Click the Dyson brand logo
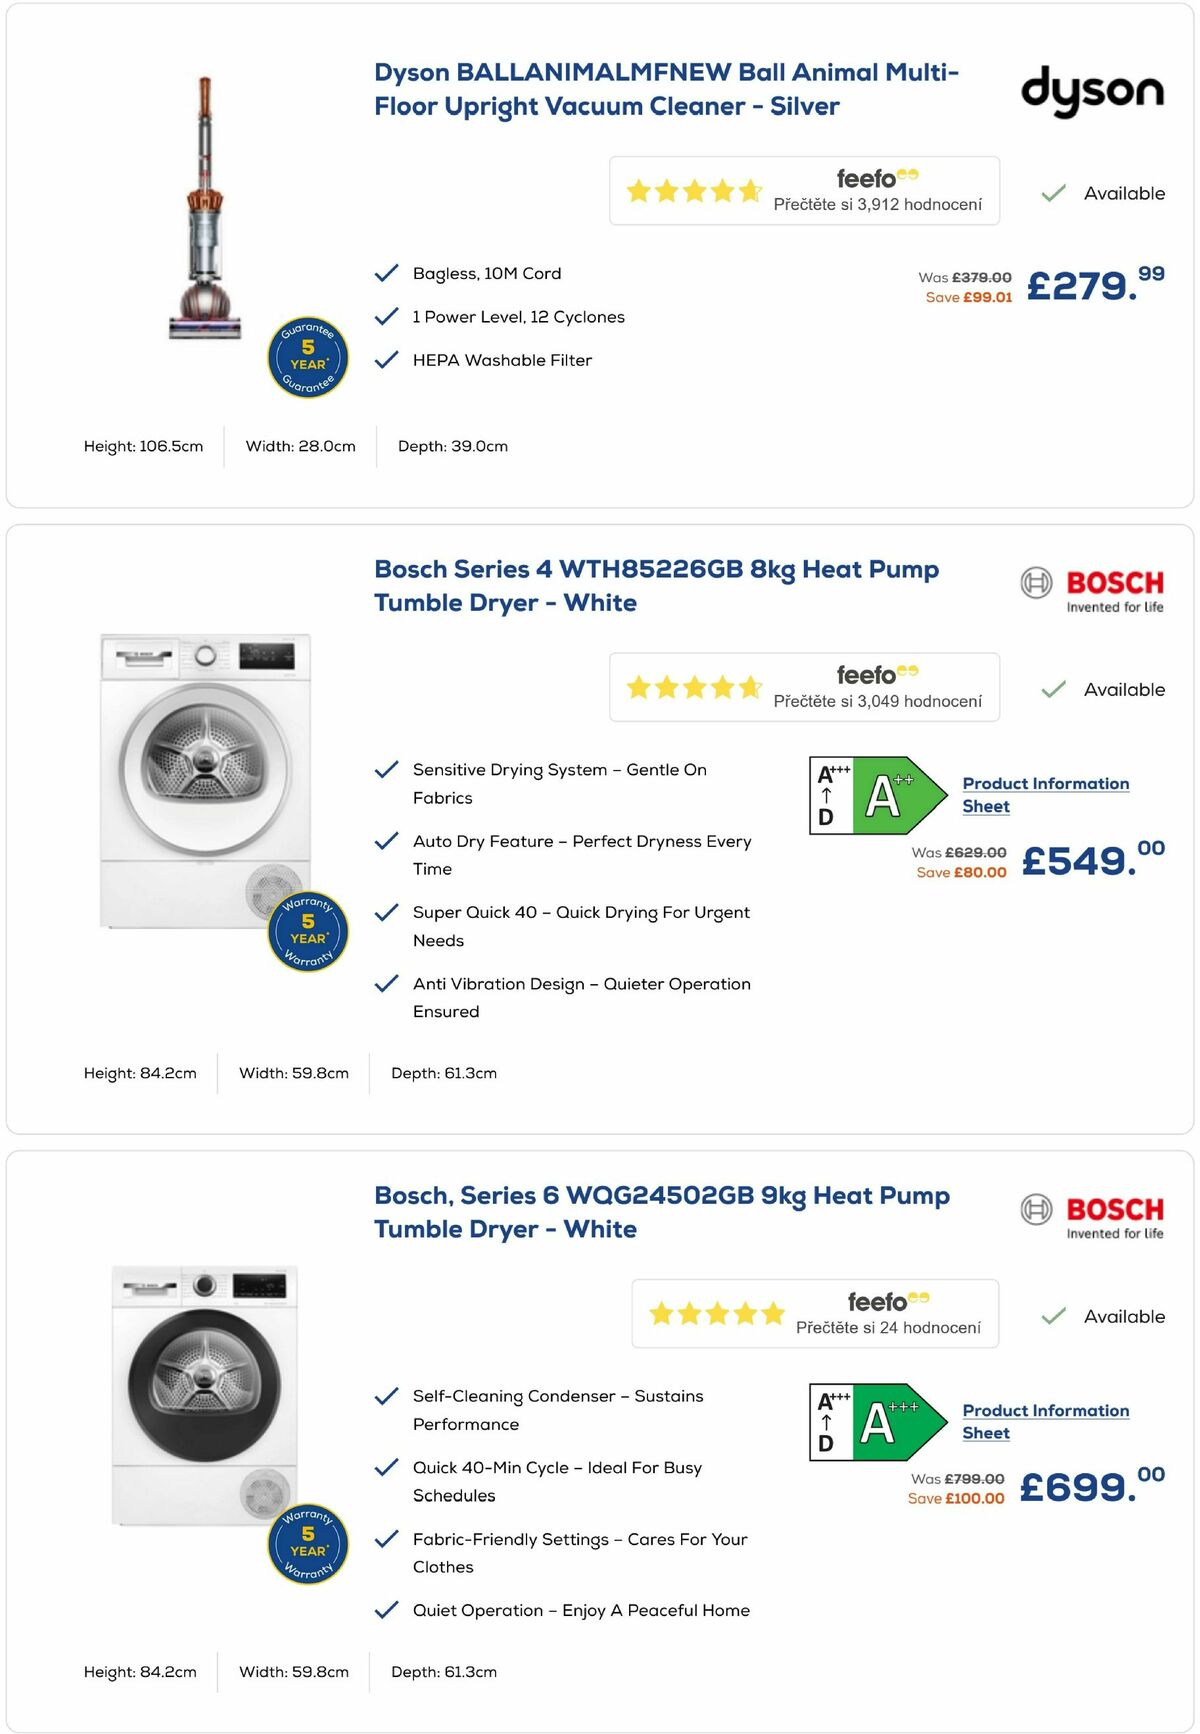1200x1734 pixels. pos(1092,93)
